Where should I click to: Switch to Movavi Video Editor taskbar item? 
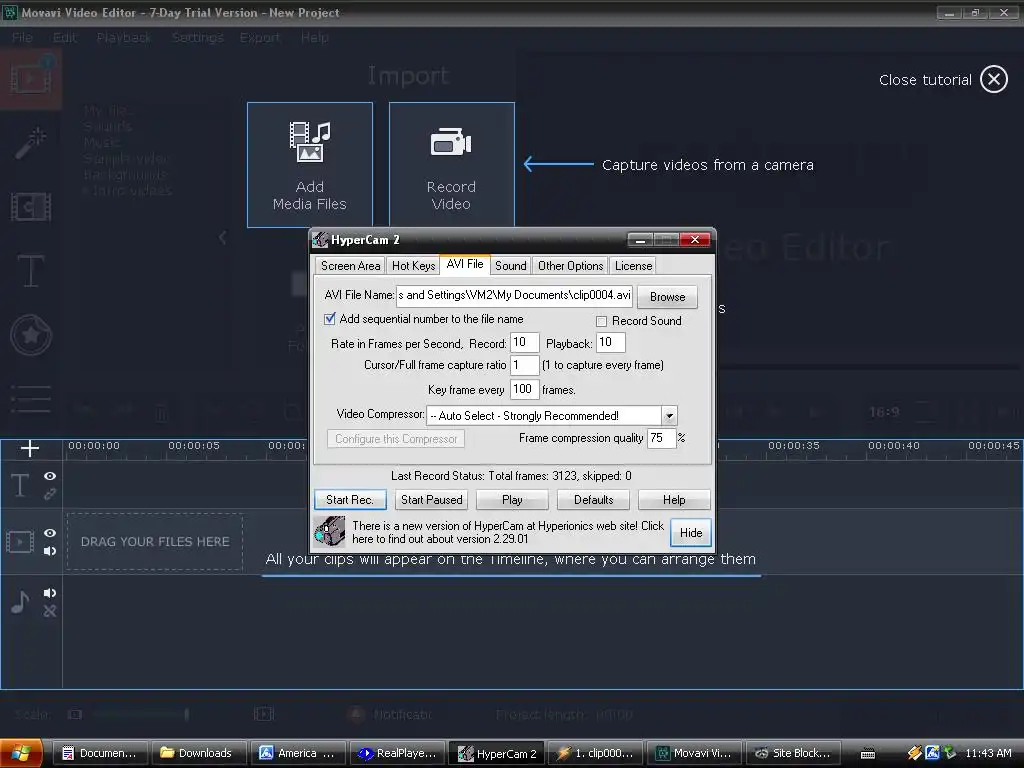point(694,753)
